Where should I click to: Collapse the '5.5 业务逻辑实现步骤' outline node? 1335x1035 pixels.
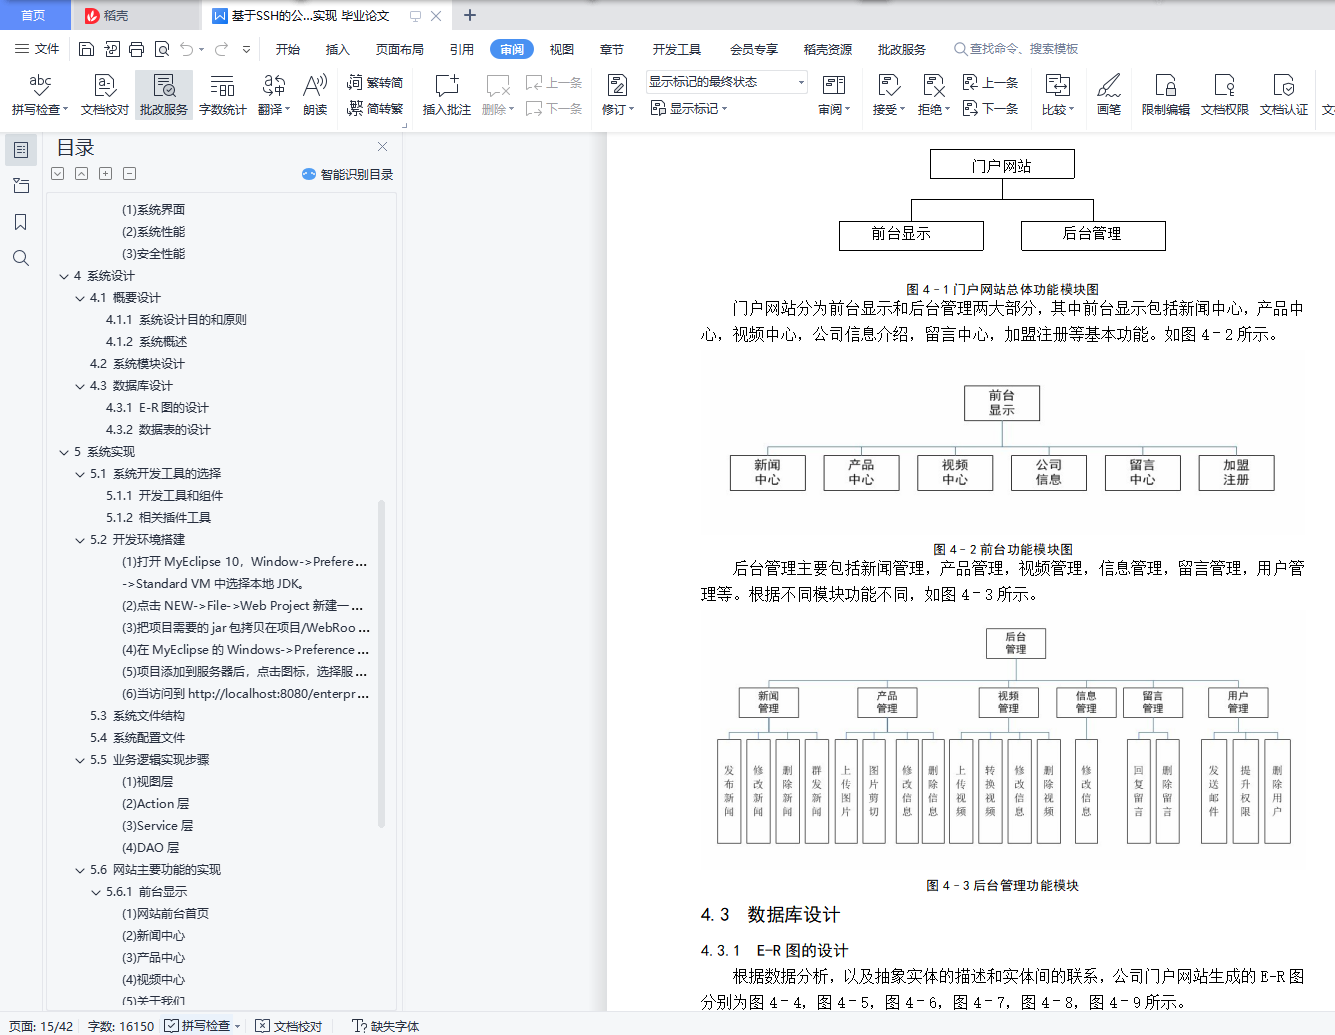[x=80, y=760]
